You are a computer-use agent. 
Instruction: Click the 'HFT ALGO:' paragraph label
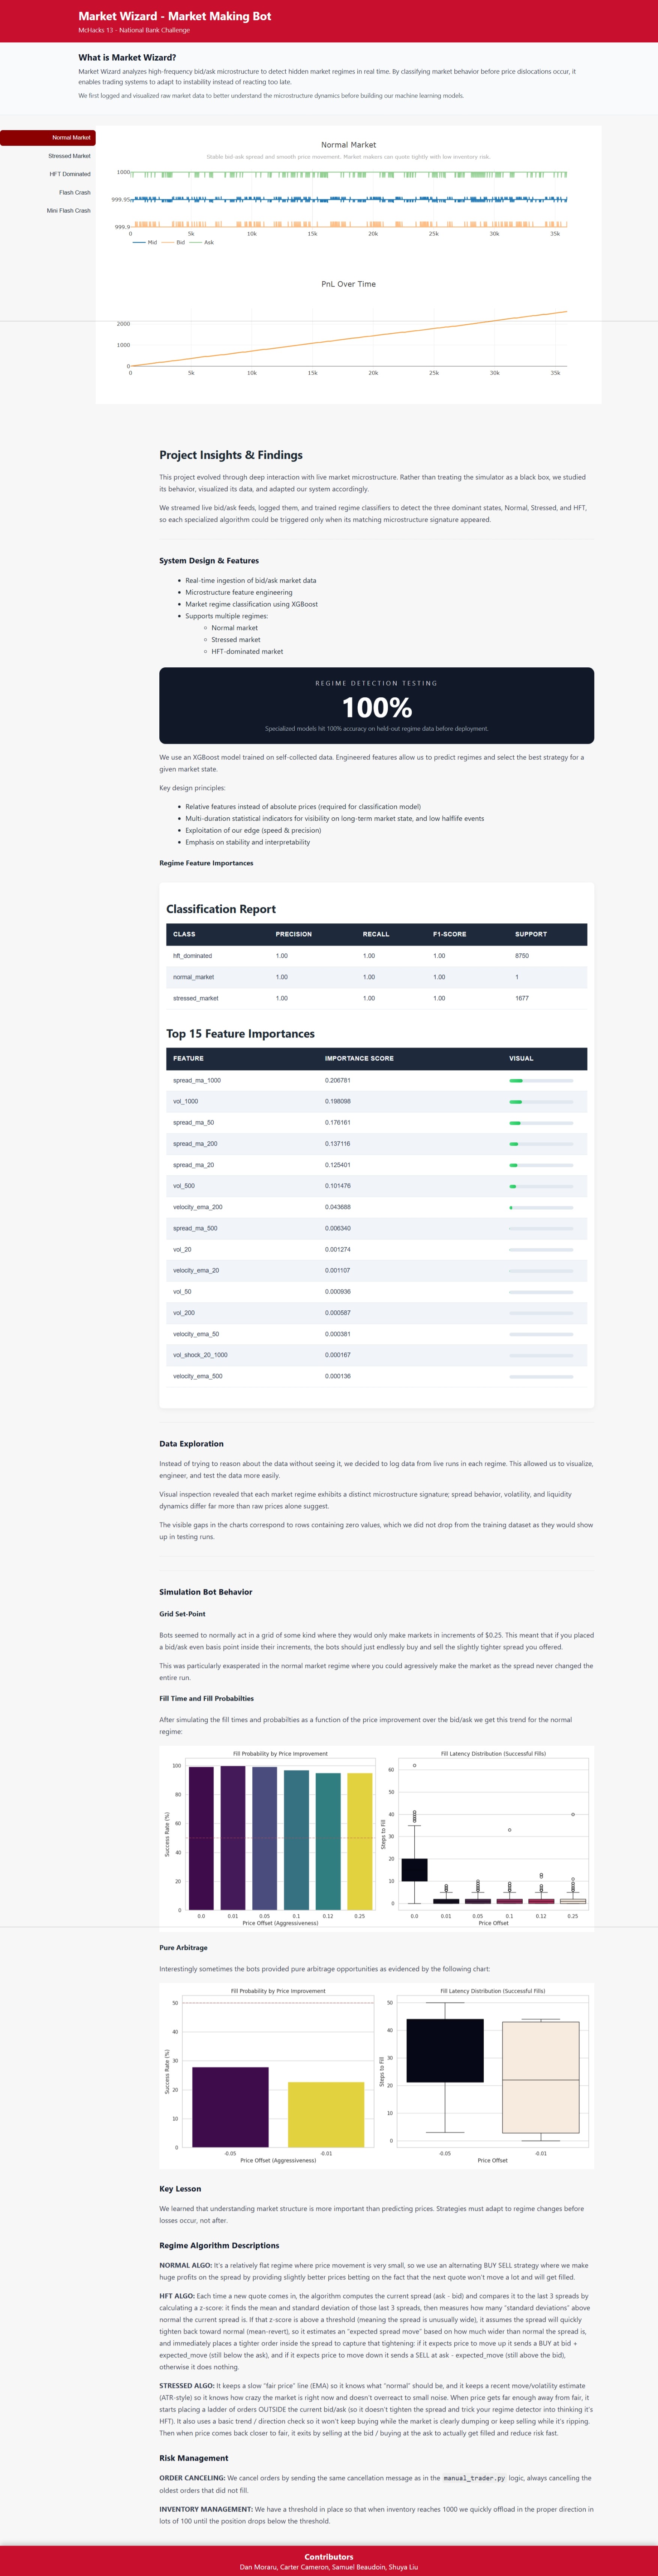point(177,2296)
